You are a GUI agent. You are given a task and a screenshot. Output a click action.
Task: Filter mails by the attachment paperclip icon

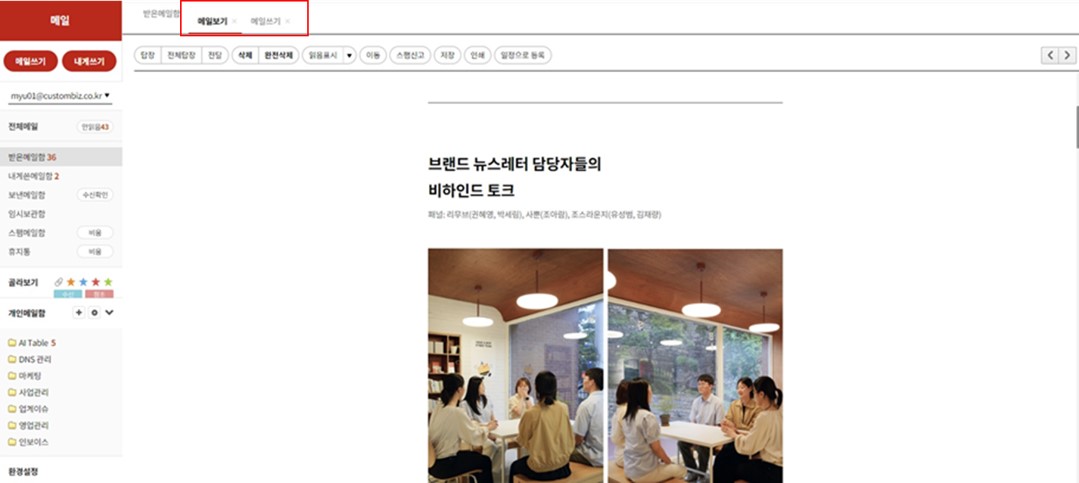(58, 282)
